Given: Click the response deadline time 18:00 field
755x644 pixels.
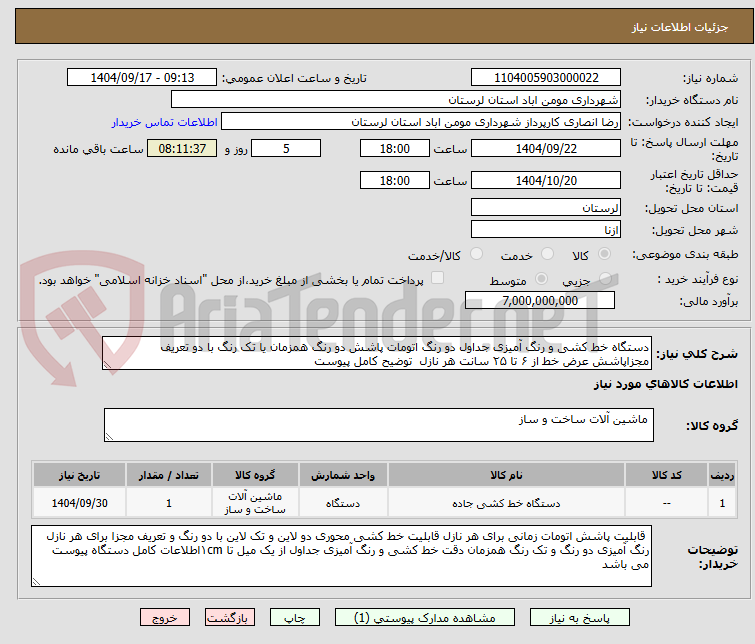Looking at the screenshot, I should pos(394,148).
